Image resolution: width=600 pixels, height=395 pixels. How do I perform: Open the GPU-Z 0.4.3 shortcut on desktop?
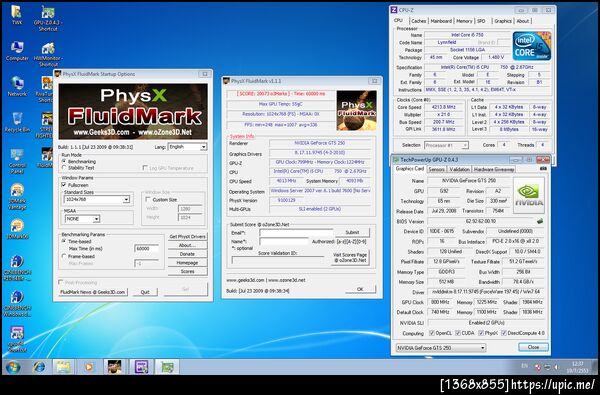click(48, 18)
